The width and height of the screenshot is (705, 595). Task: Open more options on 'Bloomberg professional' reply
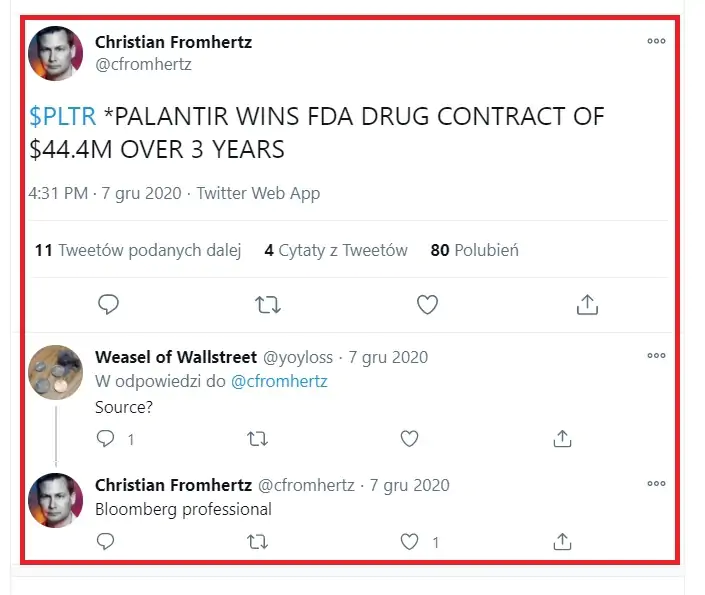point(656,484)
